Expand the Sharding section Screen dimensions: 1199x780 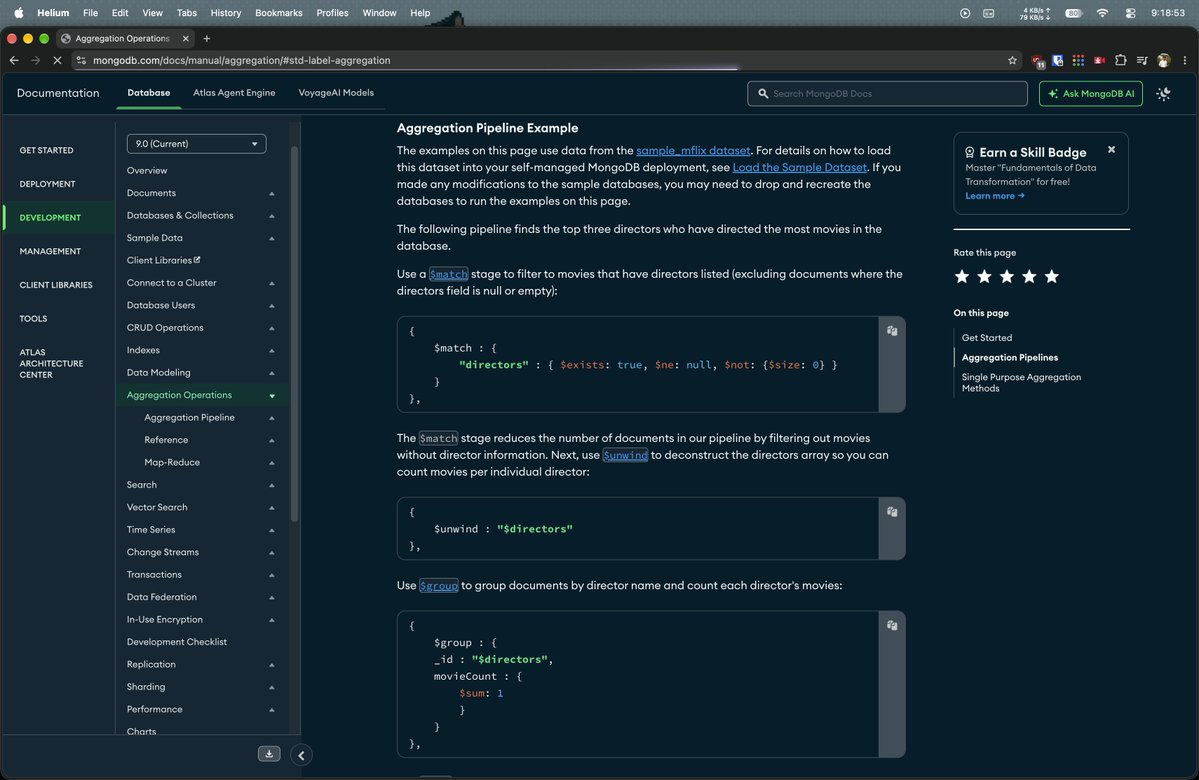click(271, 687)
